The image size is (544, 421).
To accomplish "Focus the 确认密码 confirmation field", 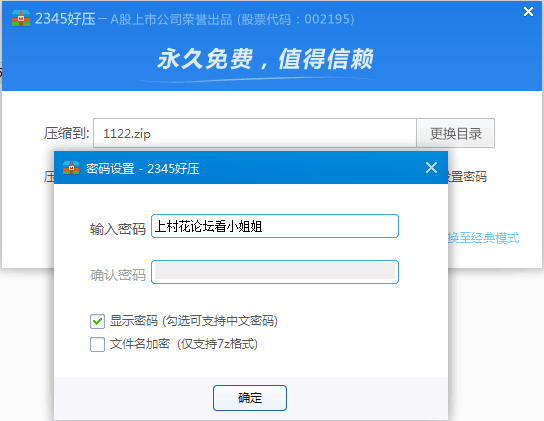I will [x=275, y=272].
